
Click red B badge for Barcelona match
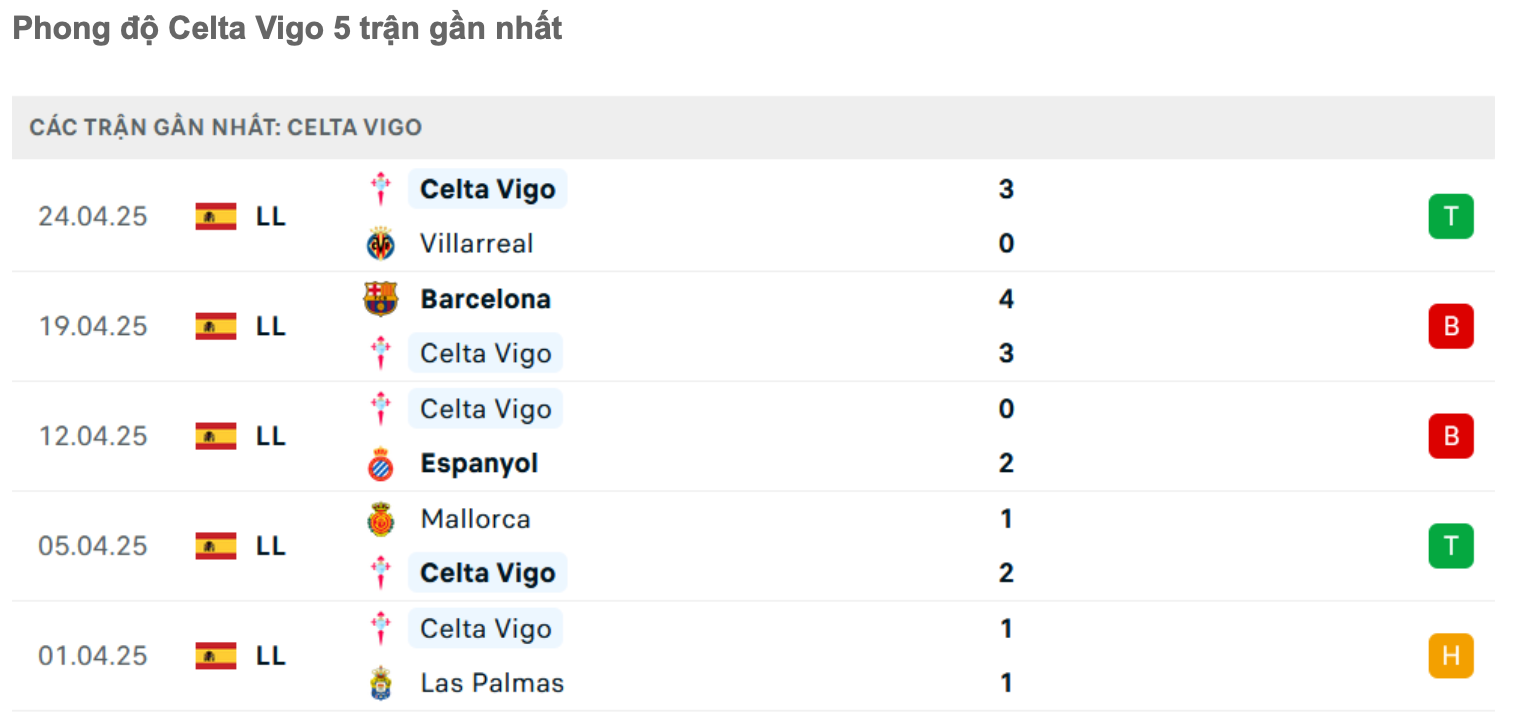[1451, 326]
